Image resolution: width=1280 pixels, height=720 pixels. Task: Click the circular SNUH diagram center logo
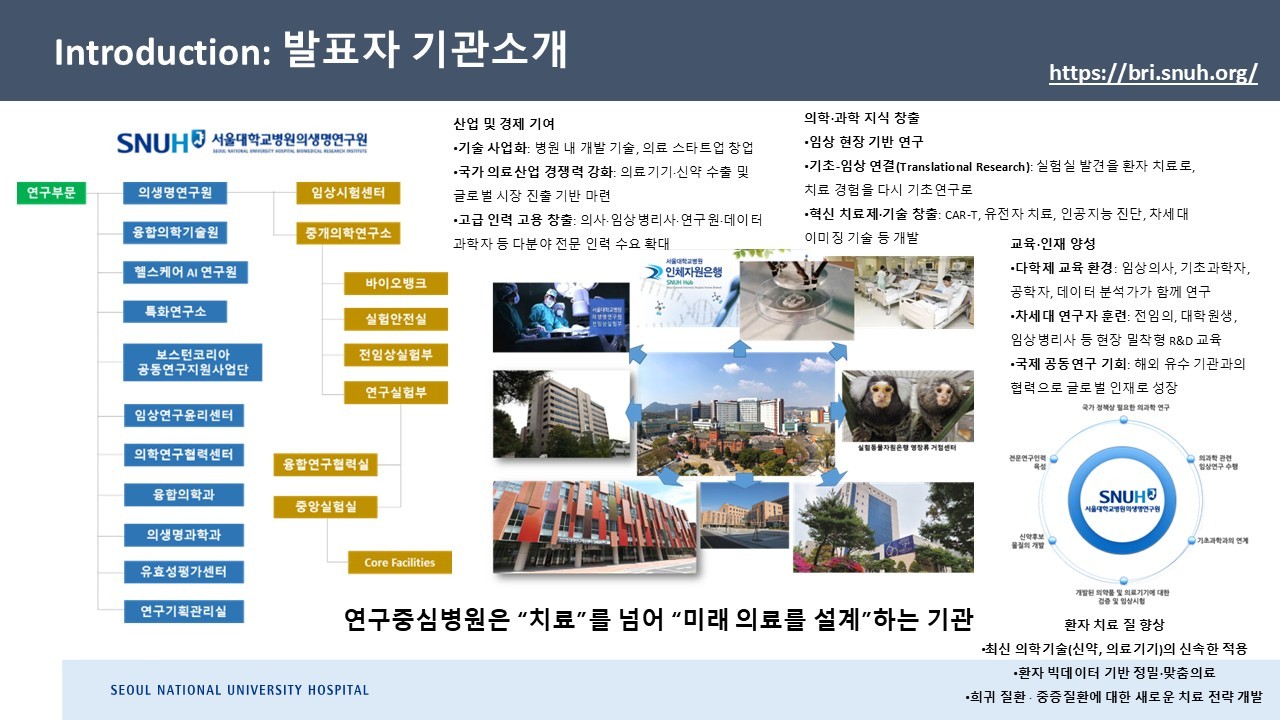click(1127, 499)
